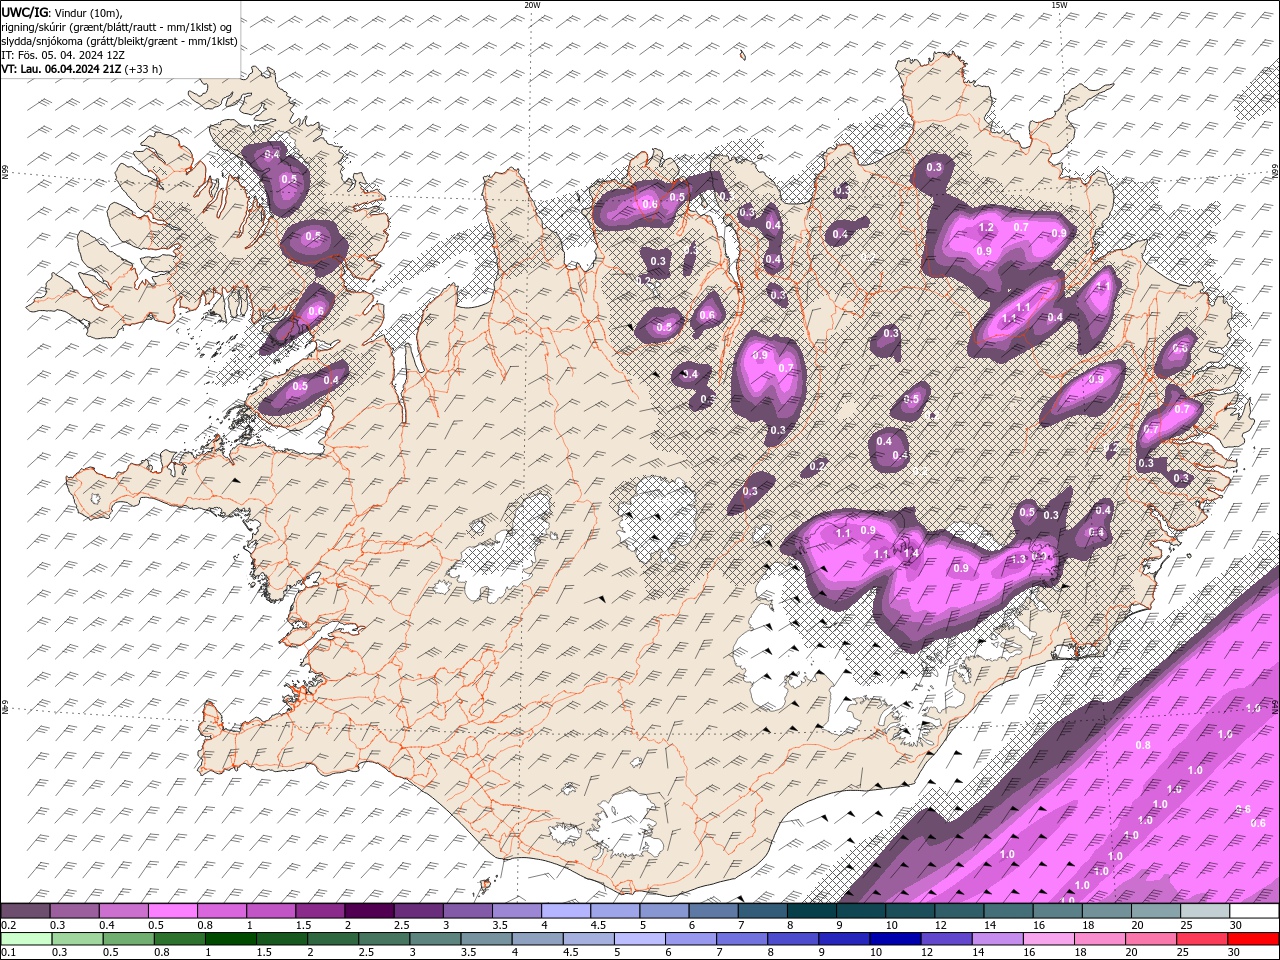
Task: Click the '1.3' precipitation value on the map
Action: point(1019,559)
